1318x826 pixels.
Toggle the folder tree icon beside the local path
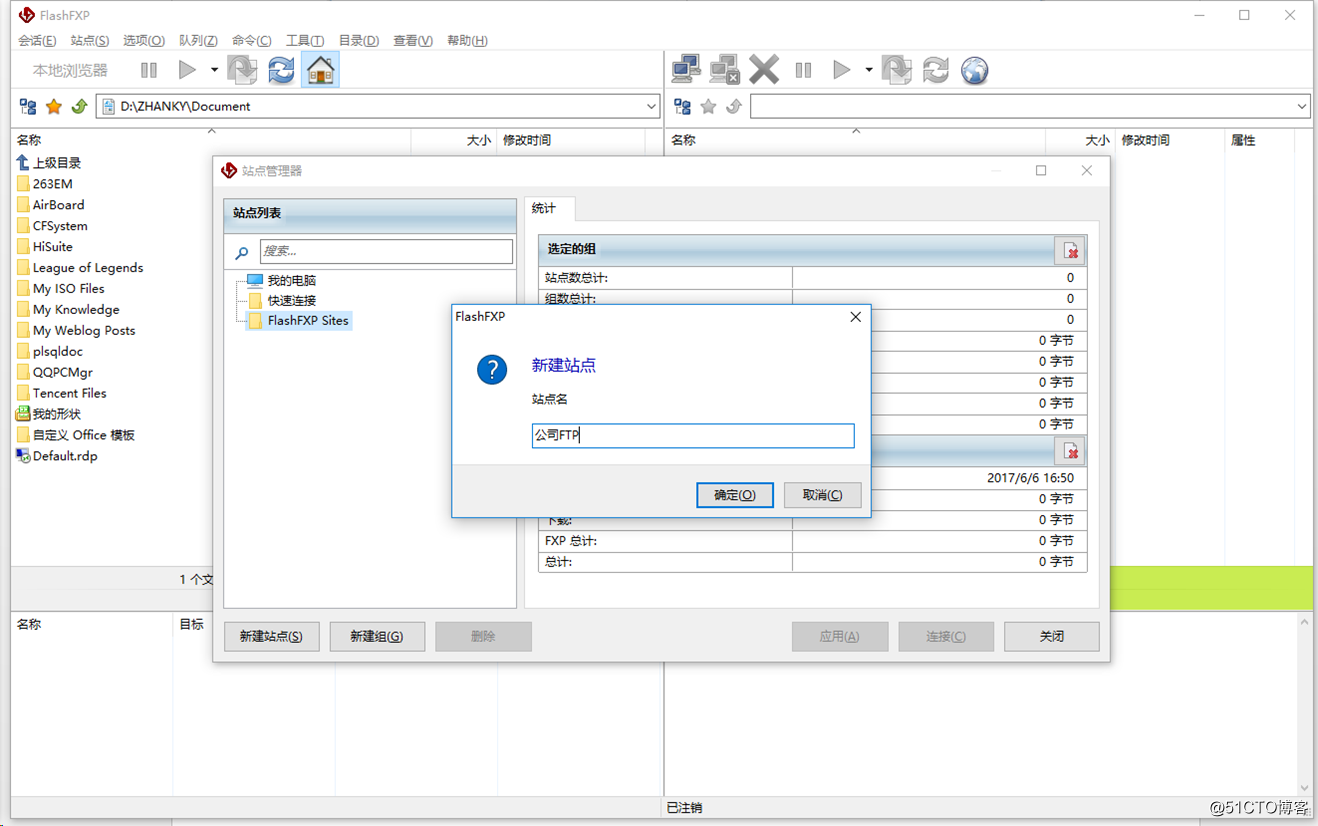tap(28, 106)
